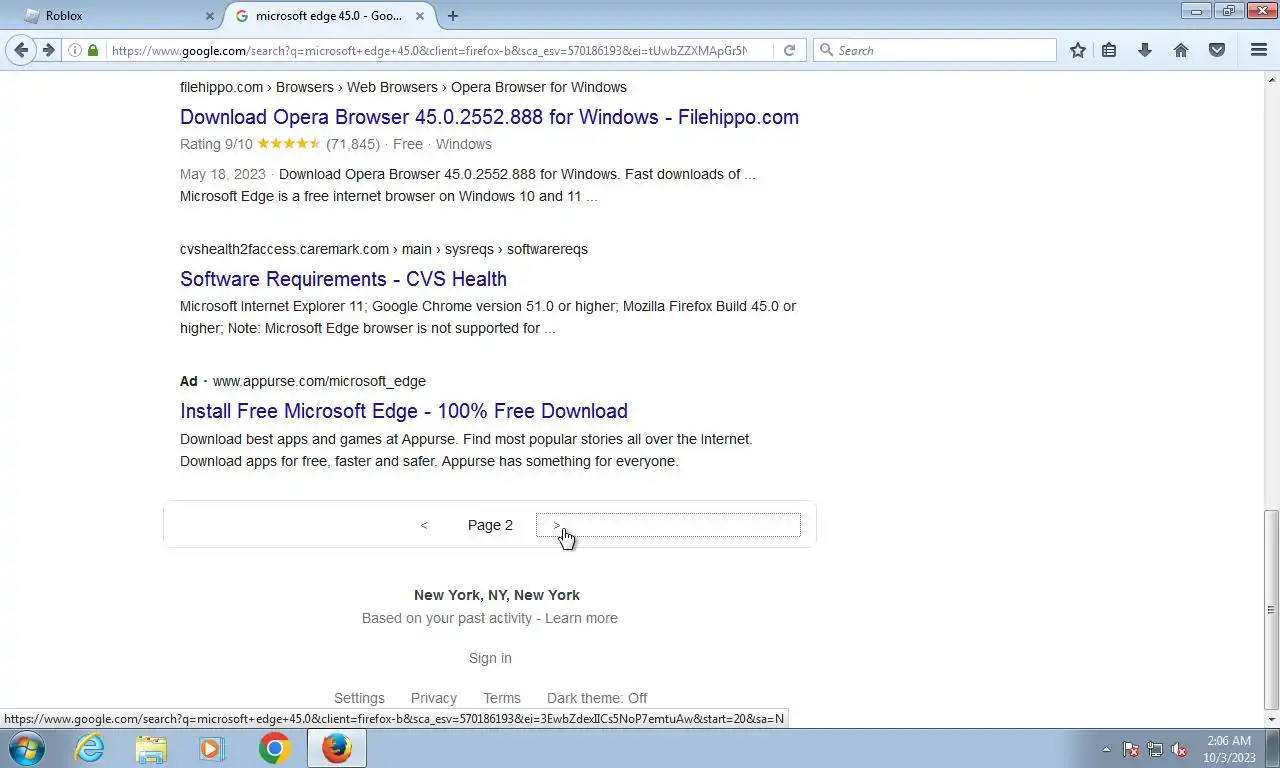
Task: Open network status icon in tray
Action: pyautogui.click(x=1155, y=749)
